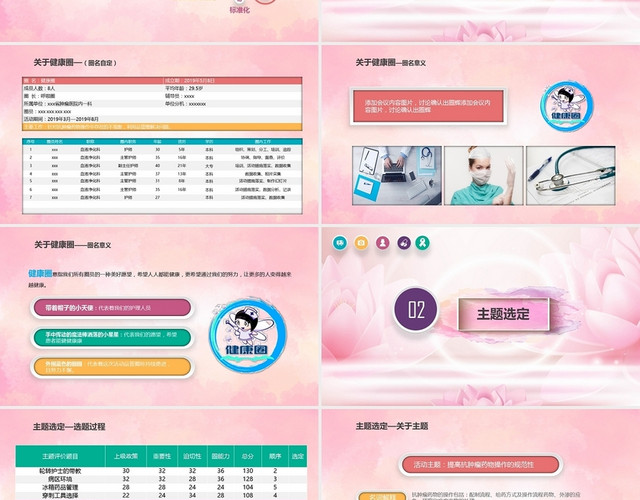Click member row 3 with age 40
The height and width of the screenshot is (500, 640).
pos(162,166)
